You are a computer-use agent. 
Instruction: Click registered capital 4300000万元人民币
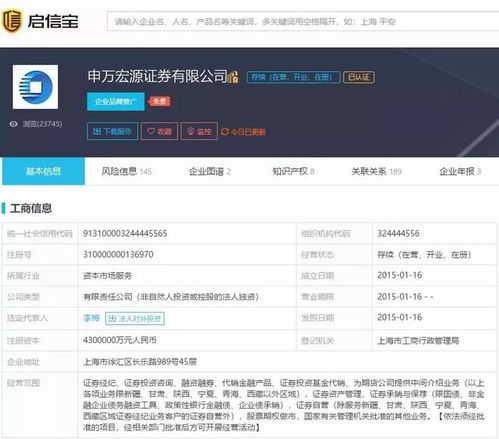pyautogui.click(x=120, y=340)
